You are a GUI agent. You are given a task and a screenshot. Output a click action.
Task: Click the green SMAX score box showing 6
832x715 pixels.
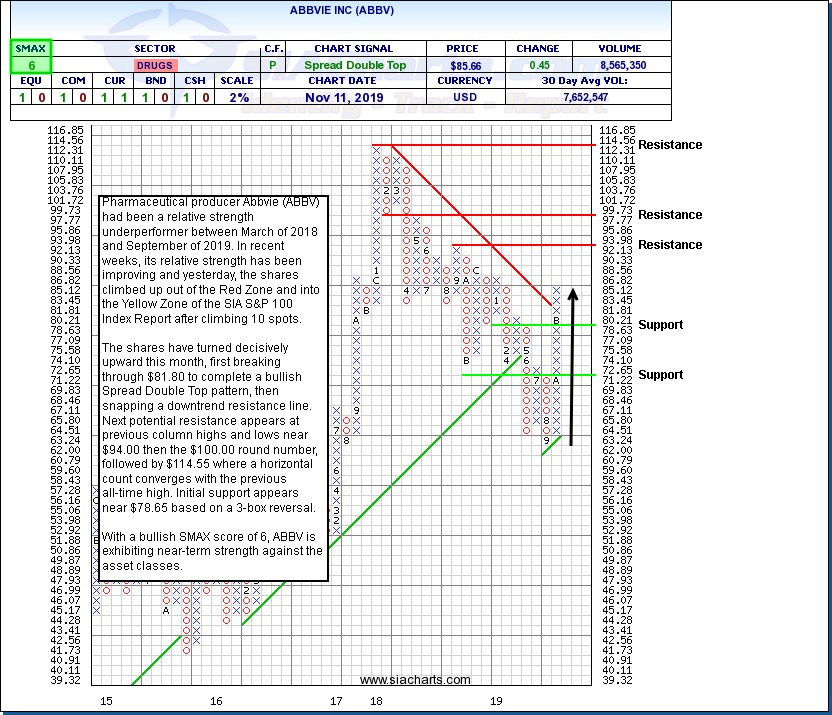click(x=30, y=65)
